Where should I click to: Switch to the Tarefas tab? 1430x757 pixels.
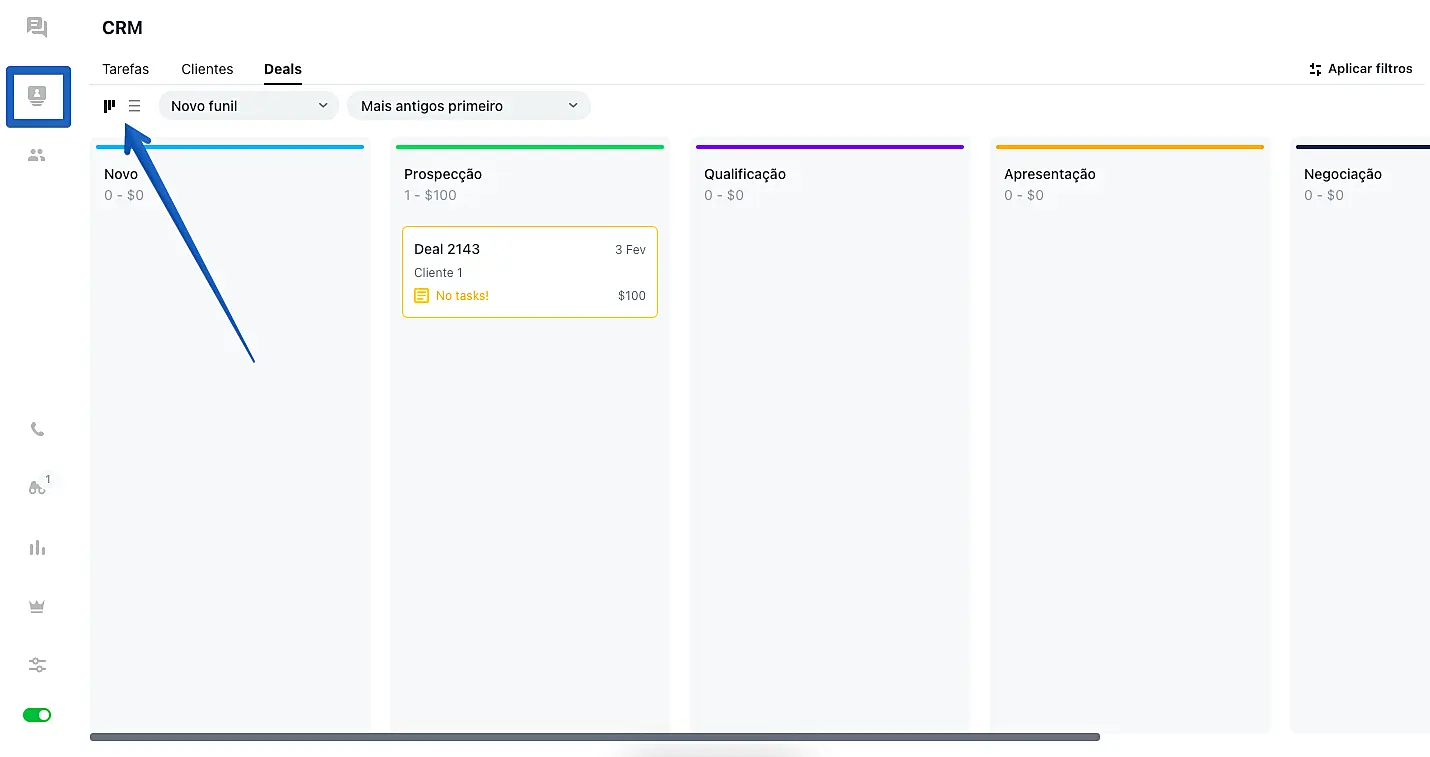125,69
